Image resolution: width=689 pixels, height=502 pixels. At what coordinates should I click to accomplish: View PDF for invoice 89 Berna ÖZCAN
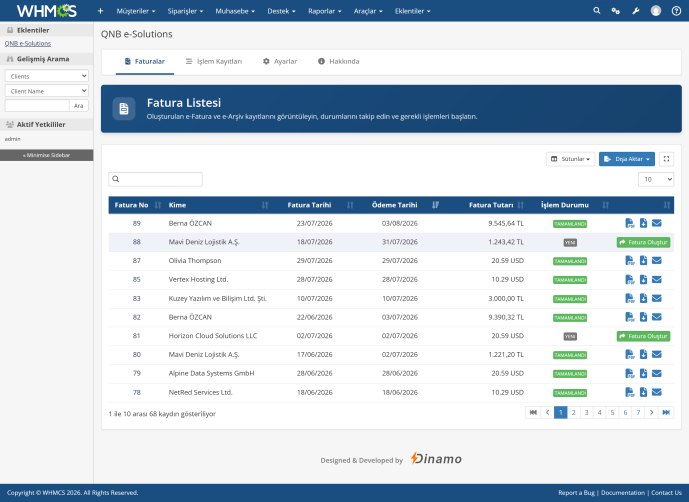pos(630,223)
